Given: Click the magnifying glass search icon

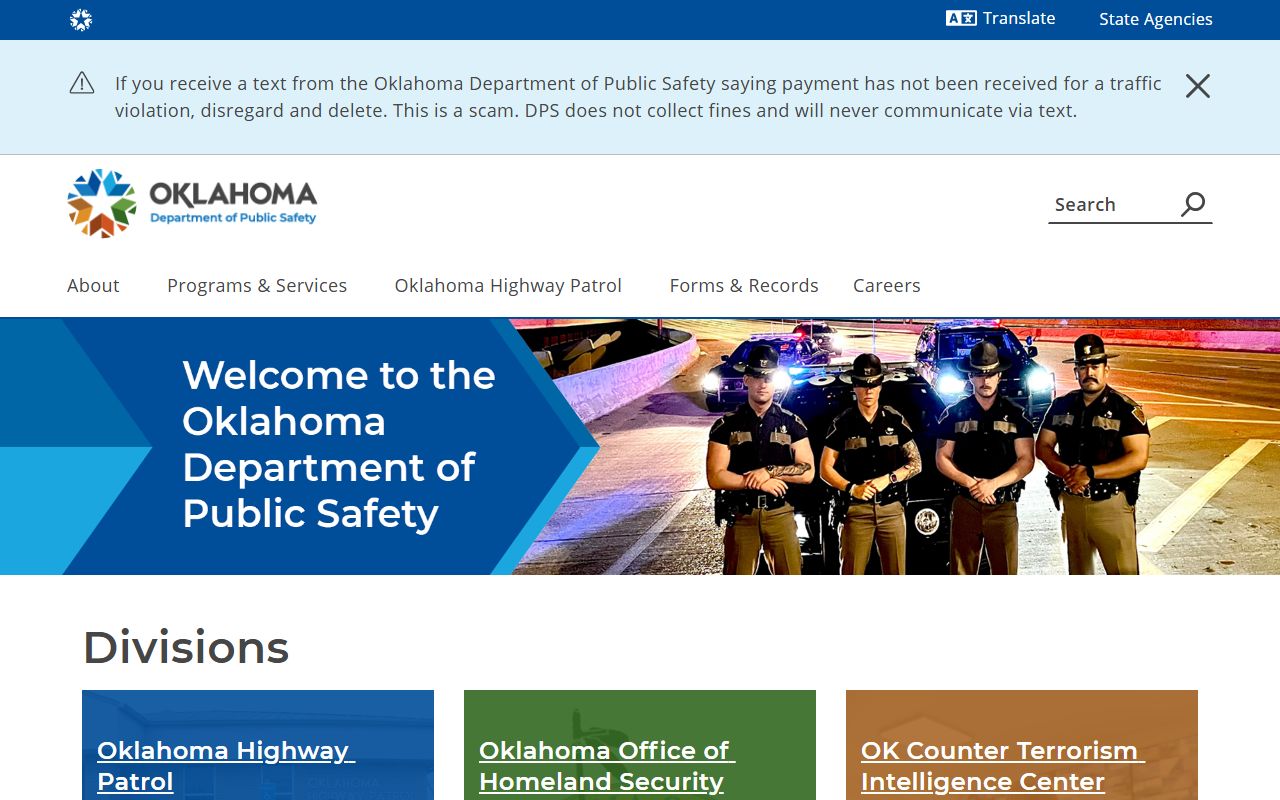Looking at the screenshot, I should (x=1193, y=204).
